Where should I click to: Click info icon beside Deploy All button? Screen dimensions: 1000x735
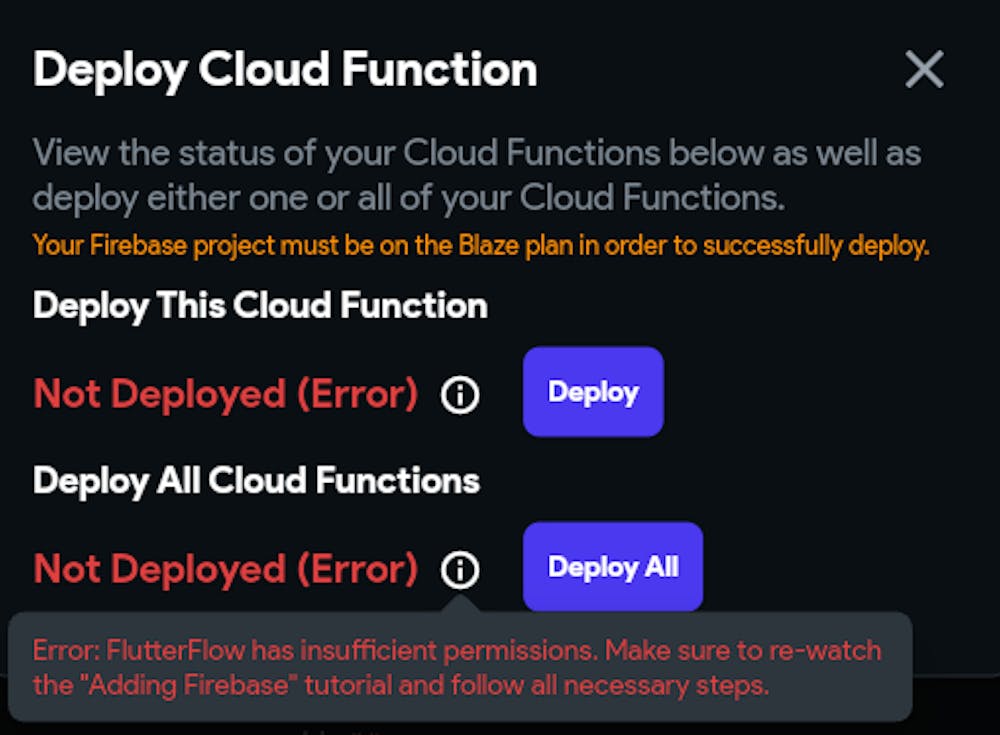(460, 570)
